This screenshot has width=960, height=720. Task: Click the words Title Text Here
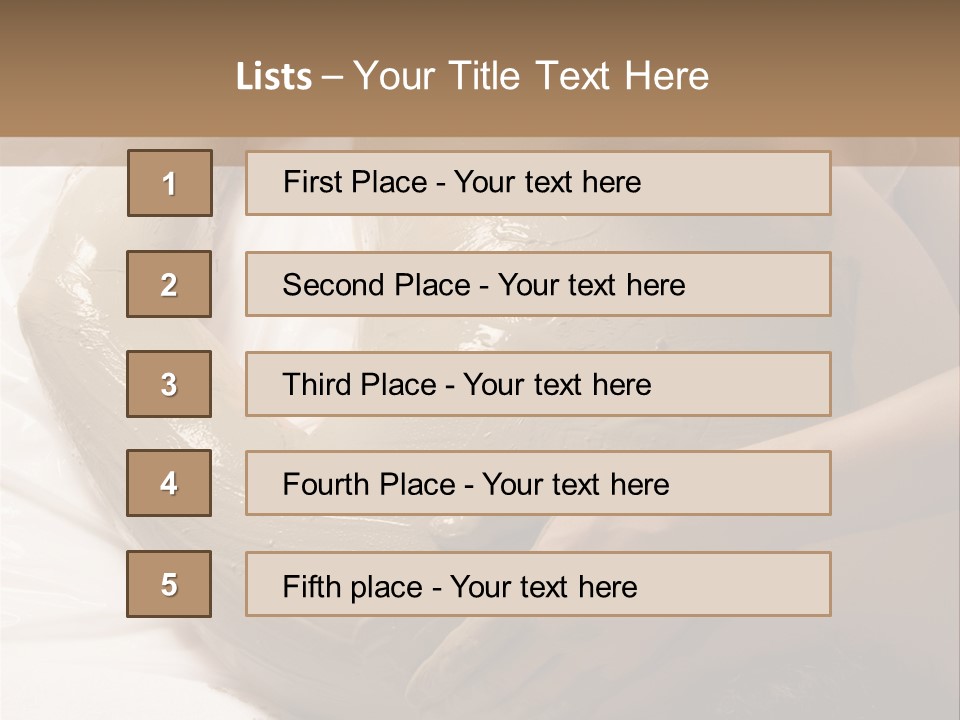[x=579, y=76]
